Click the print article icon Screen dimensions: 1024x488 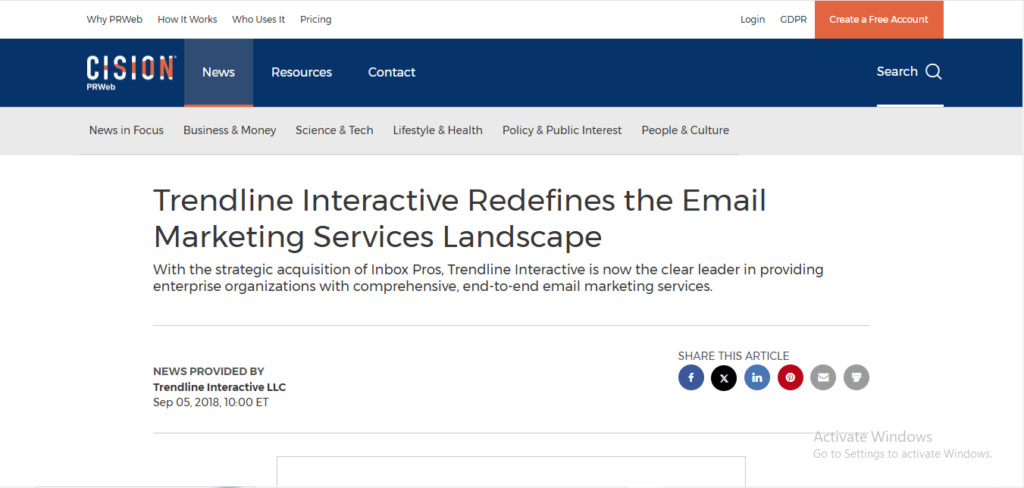856,378
